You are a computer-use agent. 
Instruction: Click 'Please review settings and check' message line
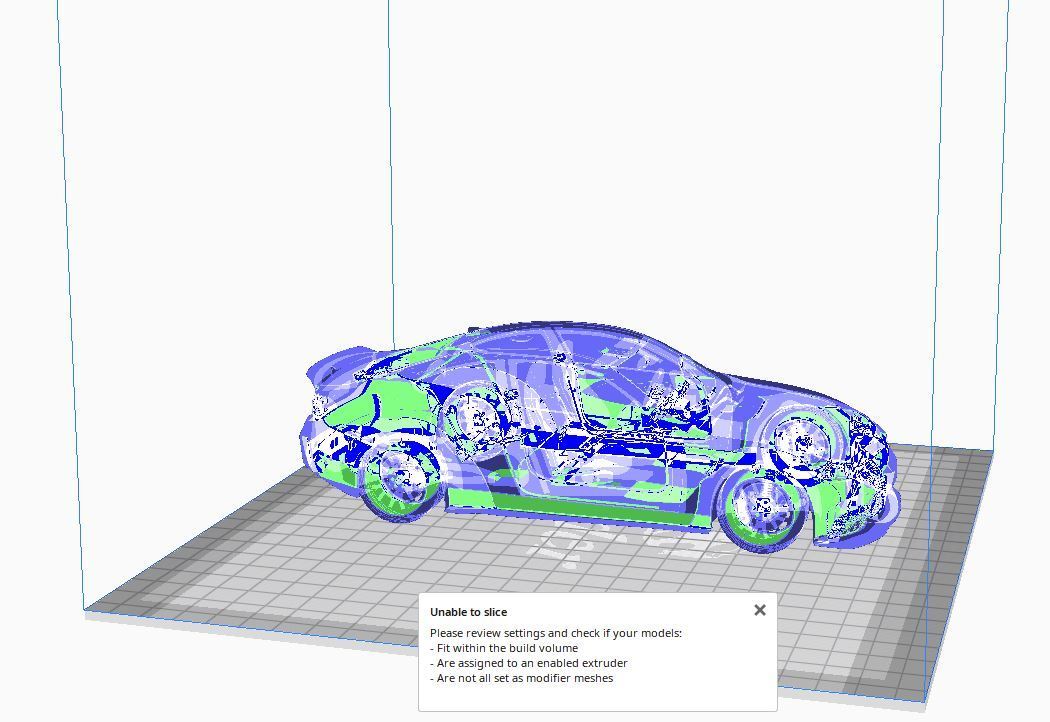click(556, 633)
